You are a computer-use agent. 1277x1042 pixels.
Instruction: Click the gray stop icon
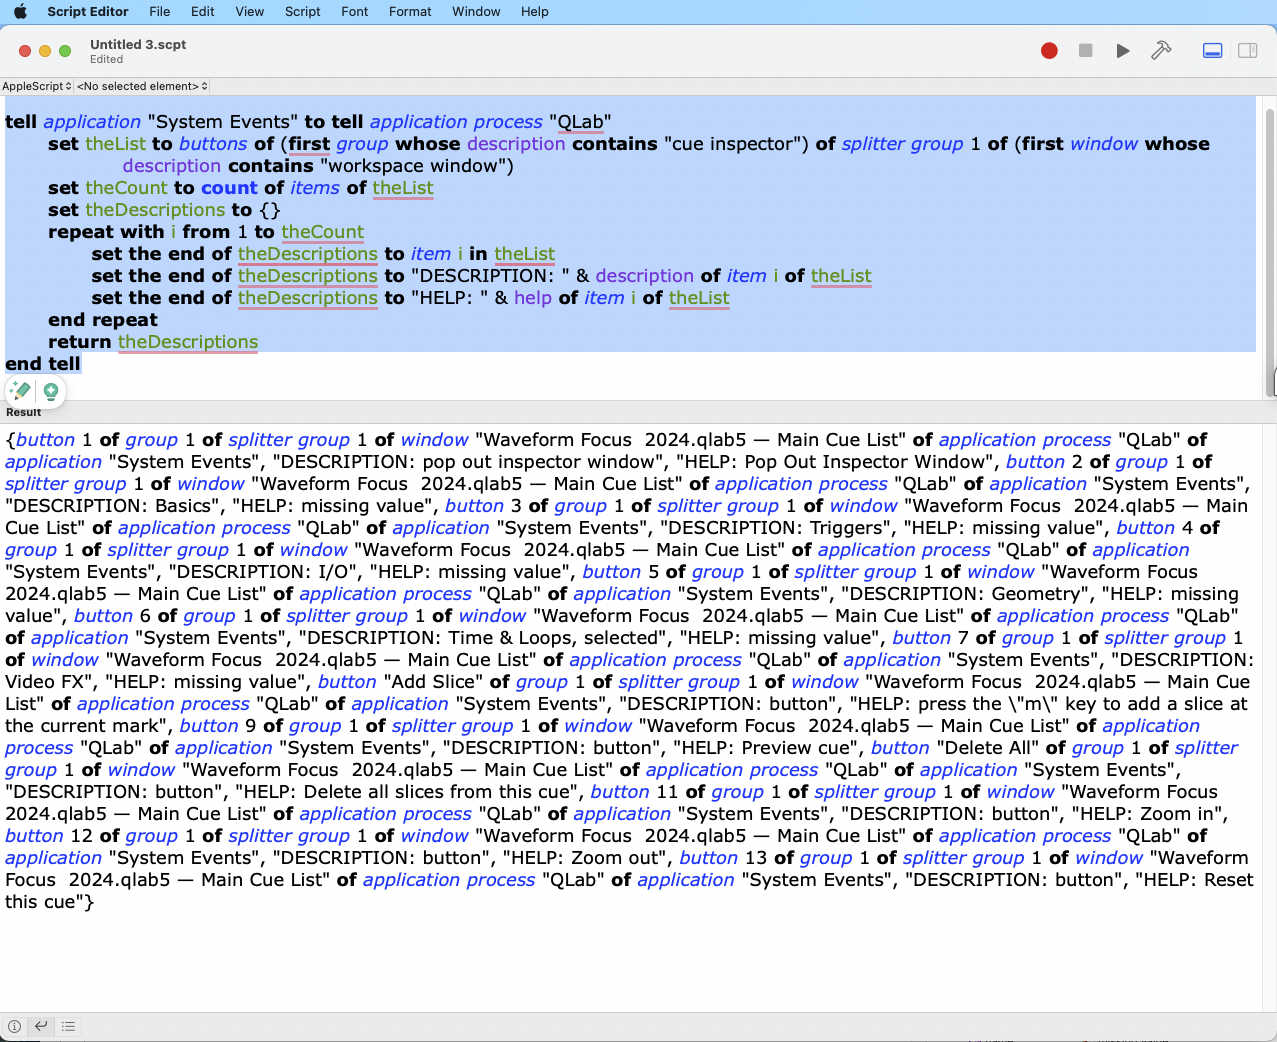coord(1085,50)
